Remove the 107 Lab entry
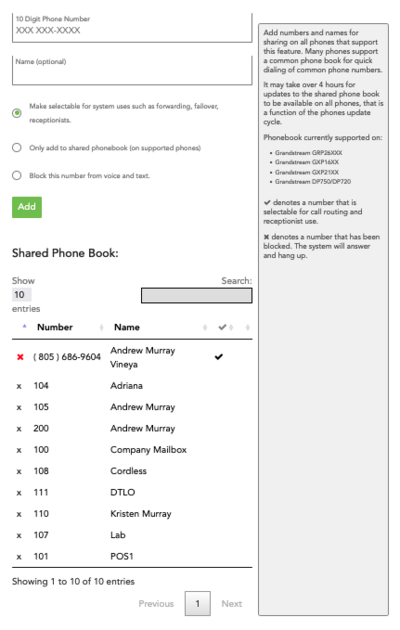The width and height of the screenshot is (400, 630). coord(19,536)
